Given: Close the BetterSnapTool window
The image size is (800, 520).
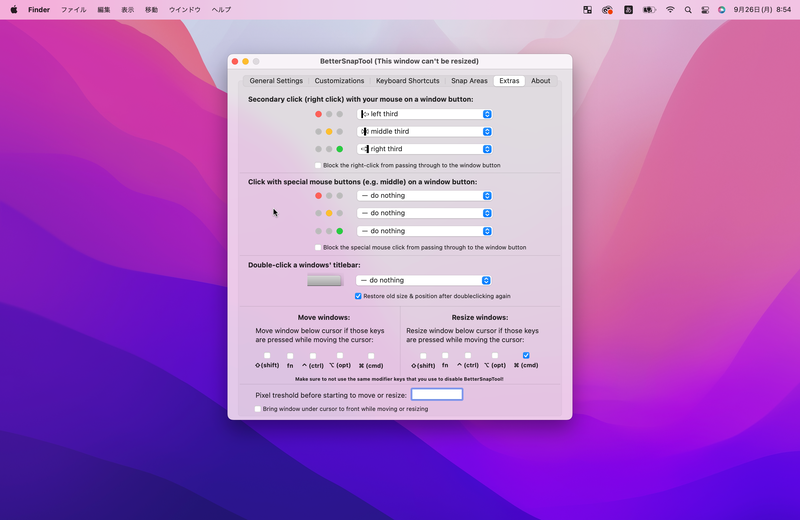Looking at the screenshot, I should pos(235,61).
